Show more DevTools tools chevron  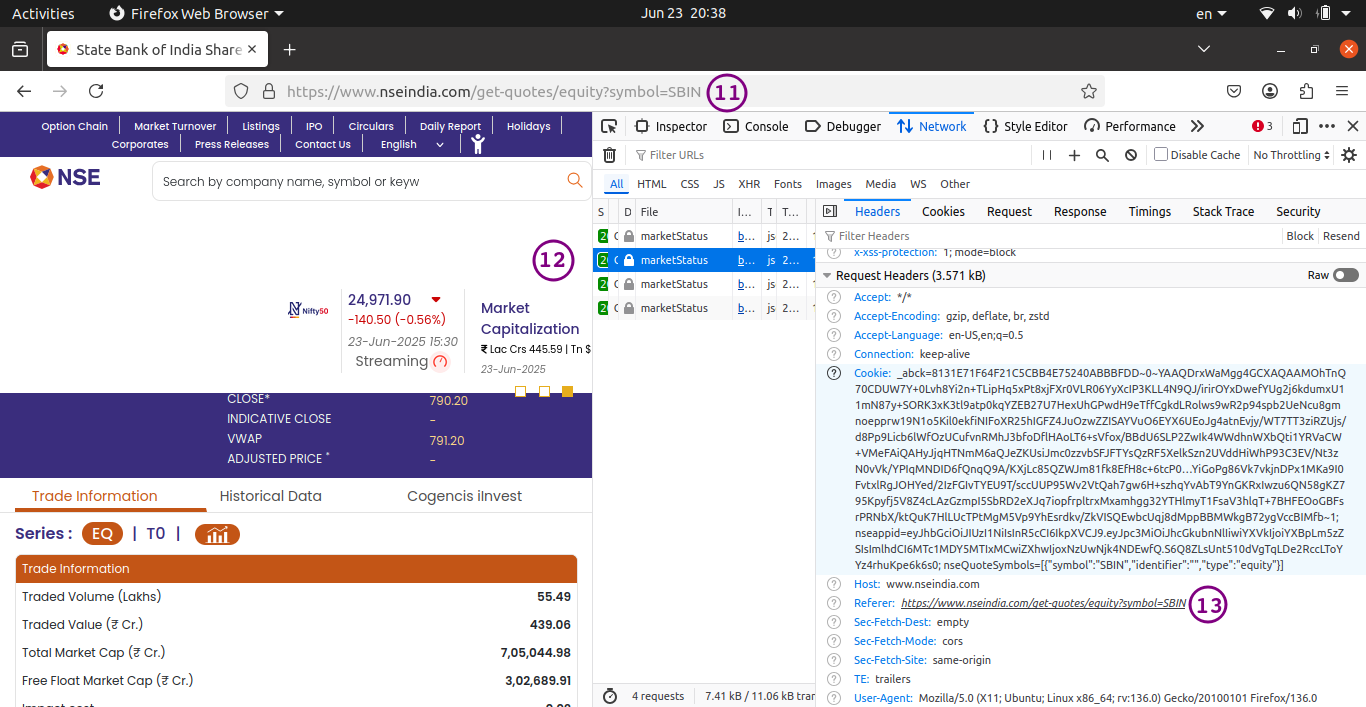click(1197, 126)
